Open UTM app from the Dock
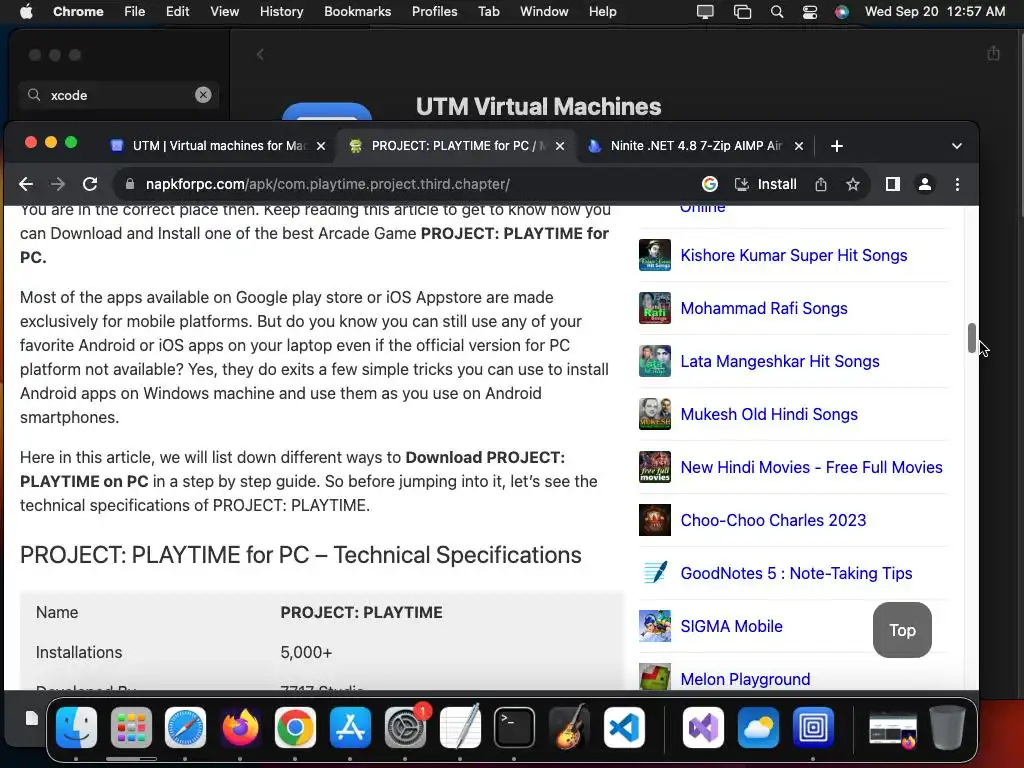1024x768 pixels. [812, 728]
